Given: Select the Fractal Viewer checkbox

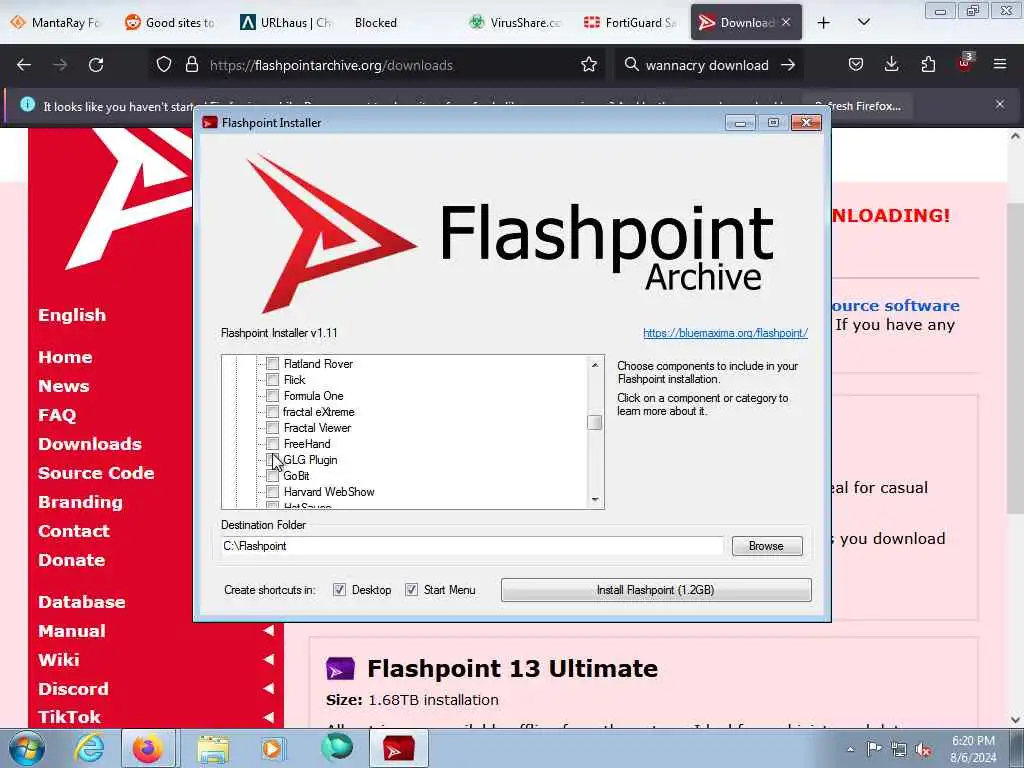Looking at the screenshot, I should [x=272, y=428].
